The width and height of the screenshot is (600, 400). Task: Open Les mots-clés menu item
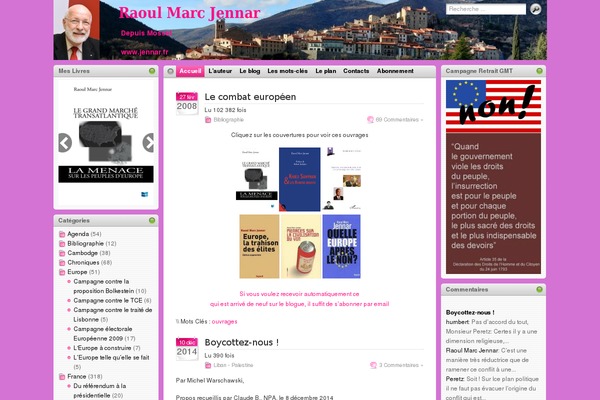[287, 71]
